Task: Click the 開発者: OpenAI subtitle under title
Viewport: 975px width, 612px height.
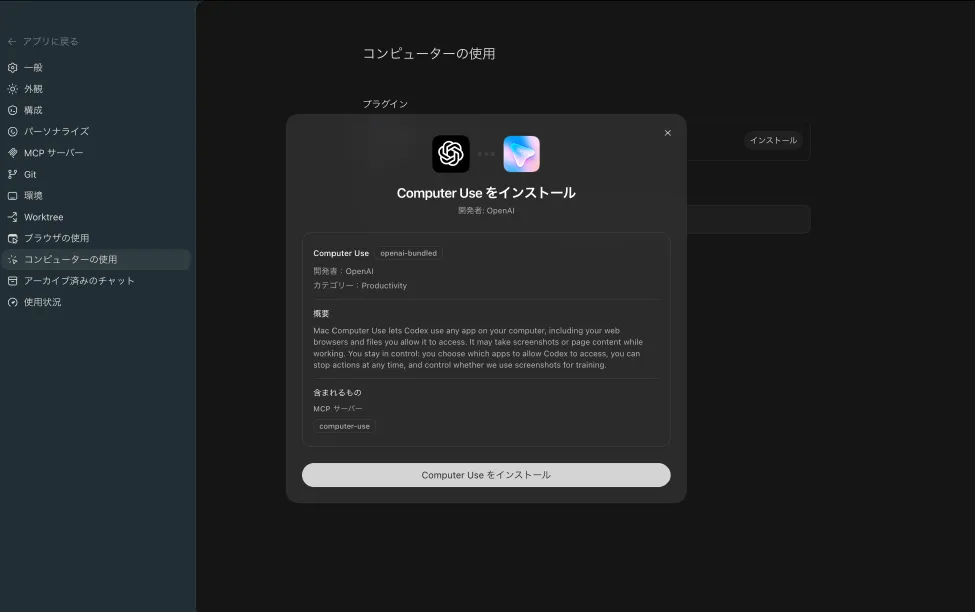Action: tap(486, 211)
